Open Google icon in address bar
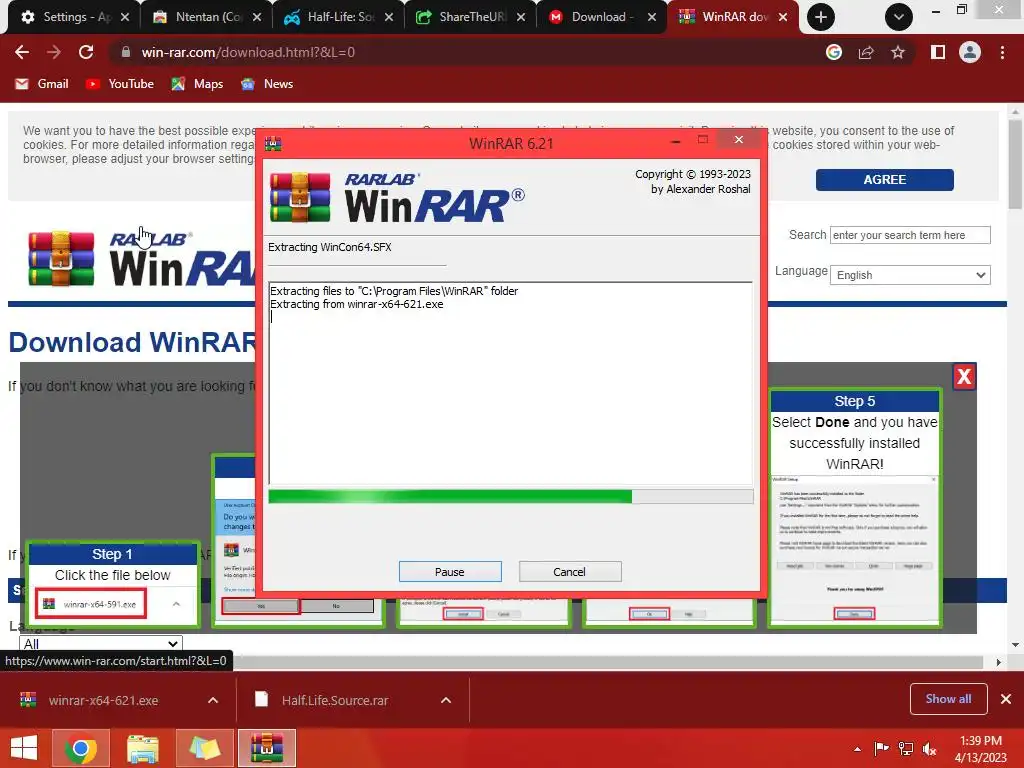Viewport: 1024px width, 768px height. [834, 52]
